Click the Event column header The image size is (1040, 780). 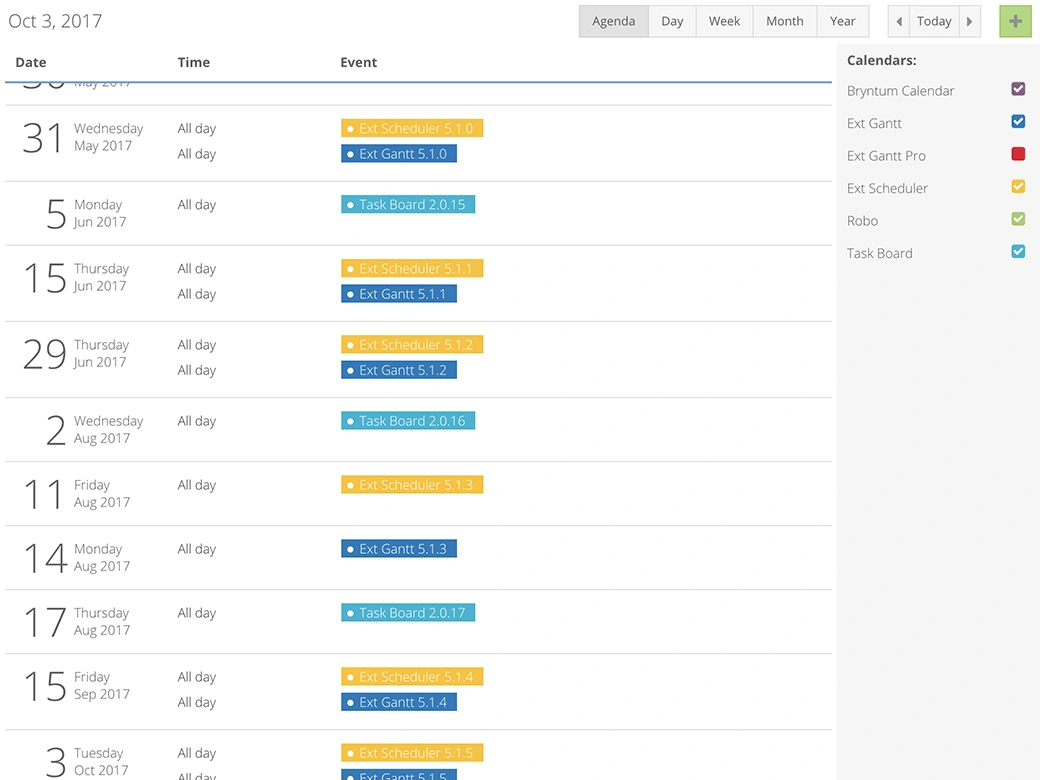coord(358,62)
